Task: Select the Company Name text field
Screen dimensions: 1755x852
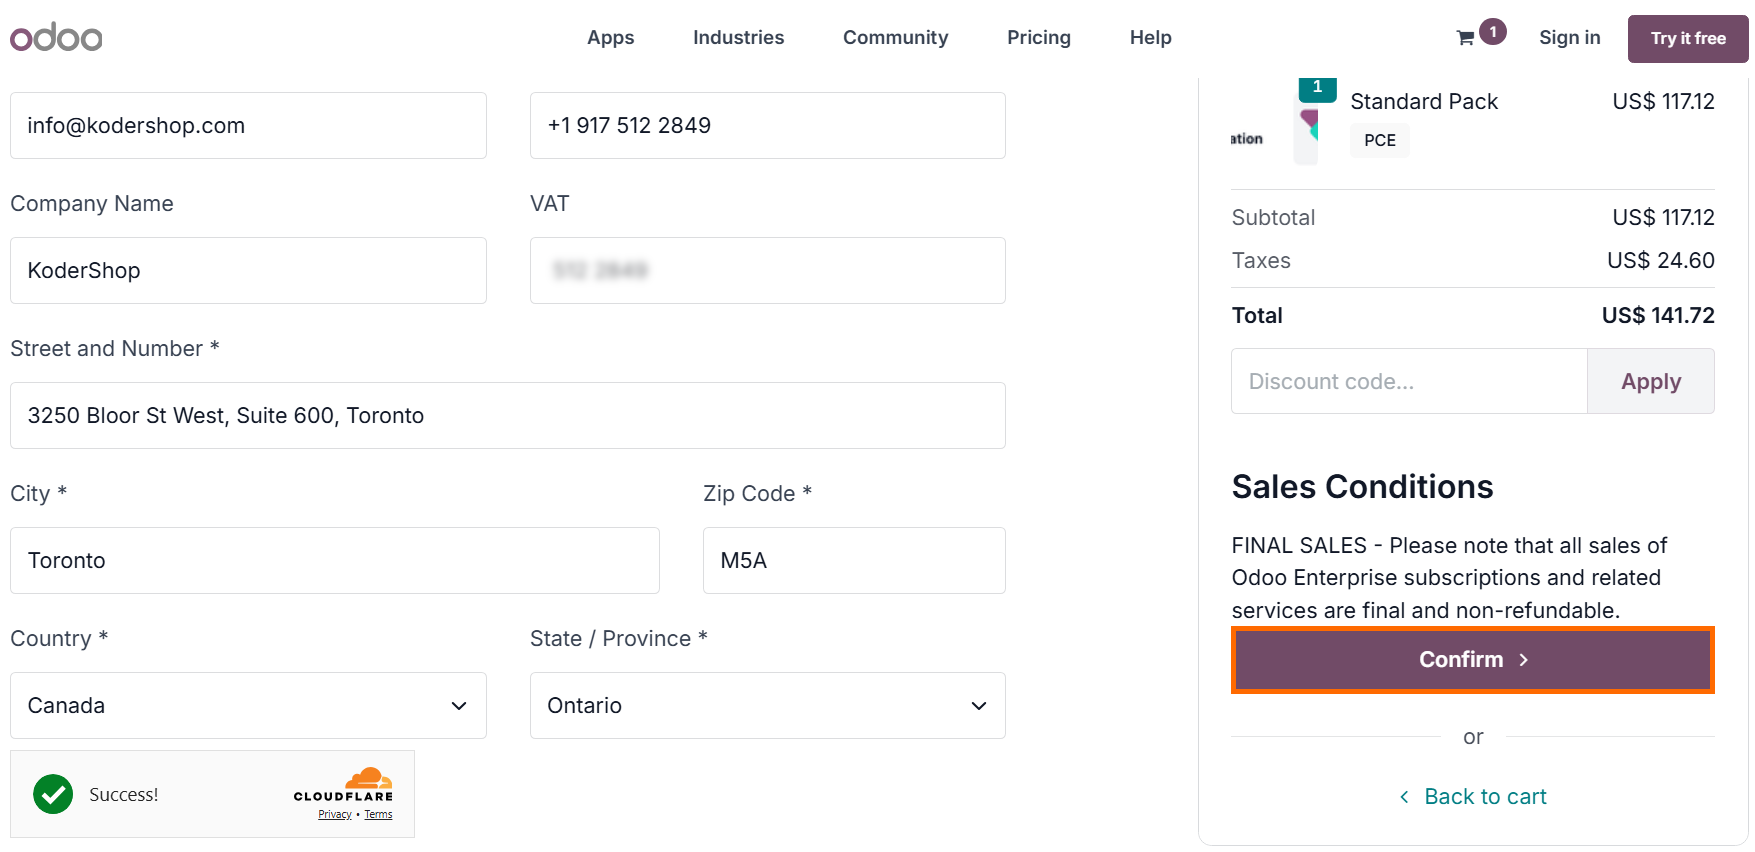Action: [x=248, y=271]
